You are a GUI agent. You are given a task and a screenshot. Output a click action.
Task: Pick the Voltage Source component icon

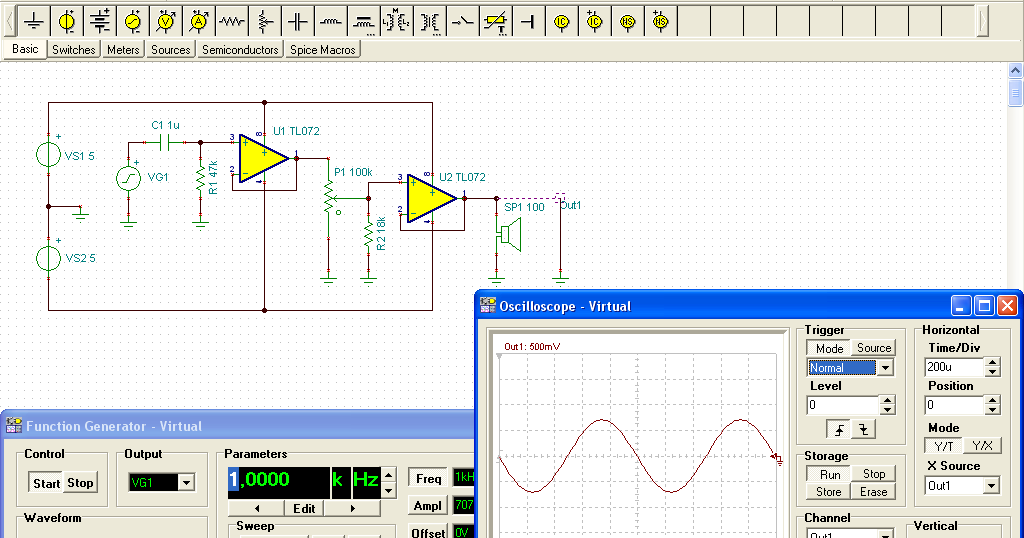pyautogui.click(x=67, y=21)
